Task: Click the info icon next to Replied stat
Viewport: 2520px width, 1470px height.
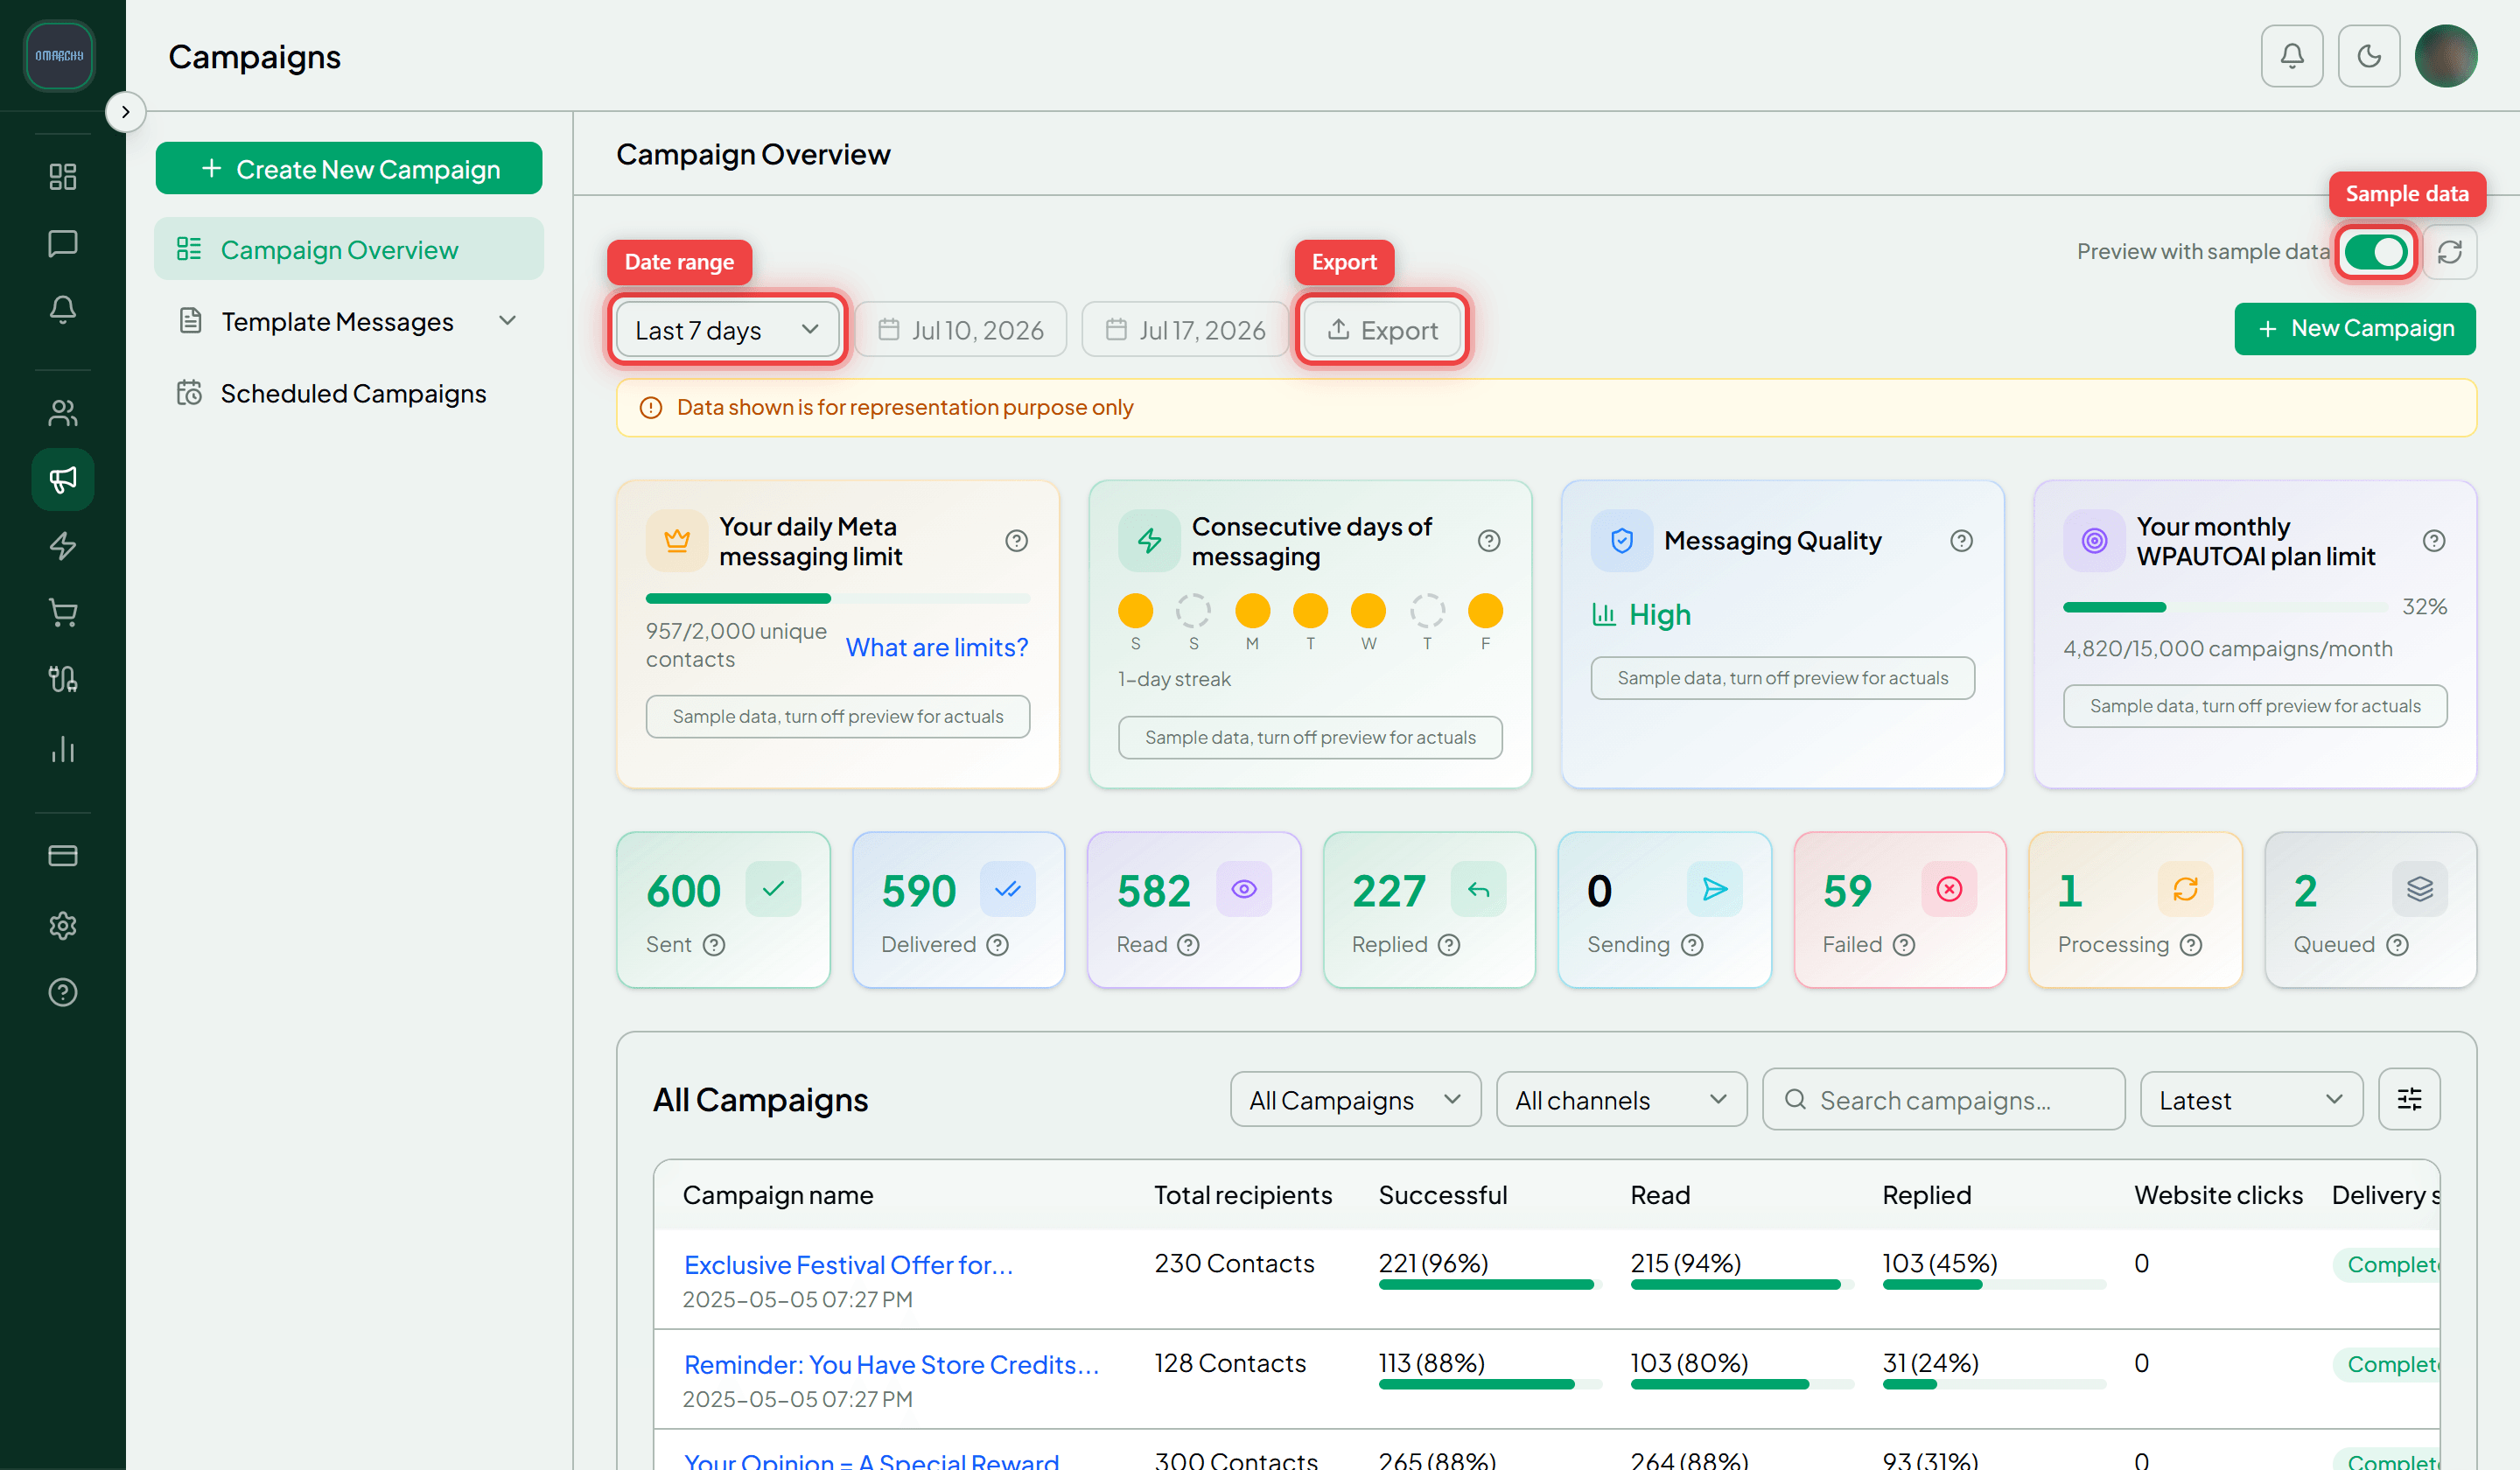Action: [x=1448, y=945]
